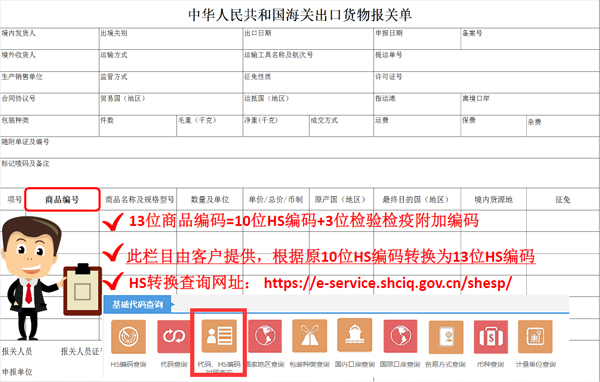
Task: Click the 单价/总价/币制 column header
Action: pyautogui.click(x=276, y=199)
